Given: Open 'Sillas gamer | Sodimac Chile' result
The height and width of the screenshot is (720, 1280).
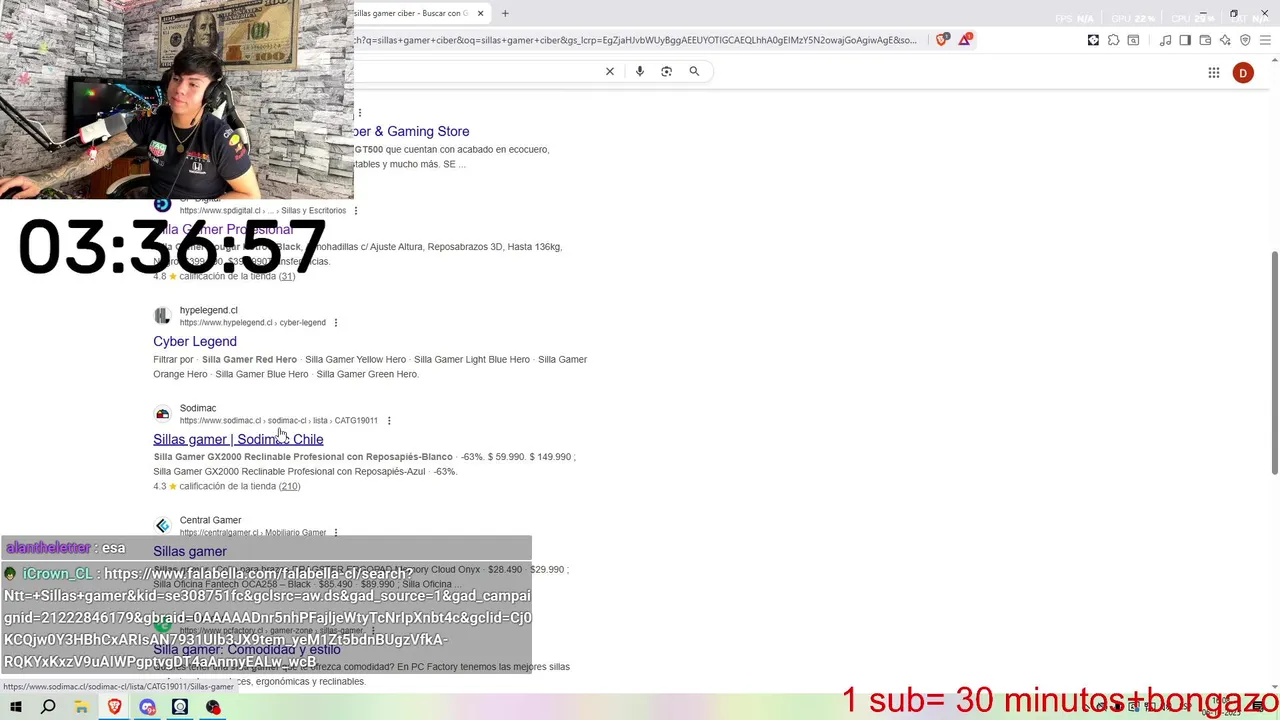Looking at the screenshot, I should pos(238,439).
